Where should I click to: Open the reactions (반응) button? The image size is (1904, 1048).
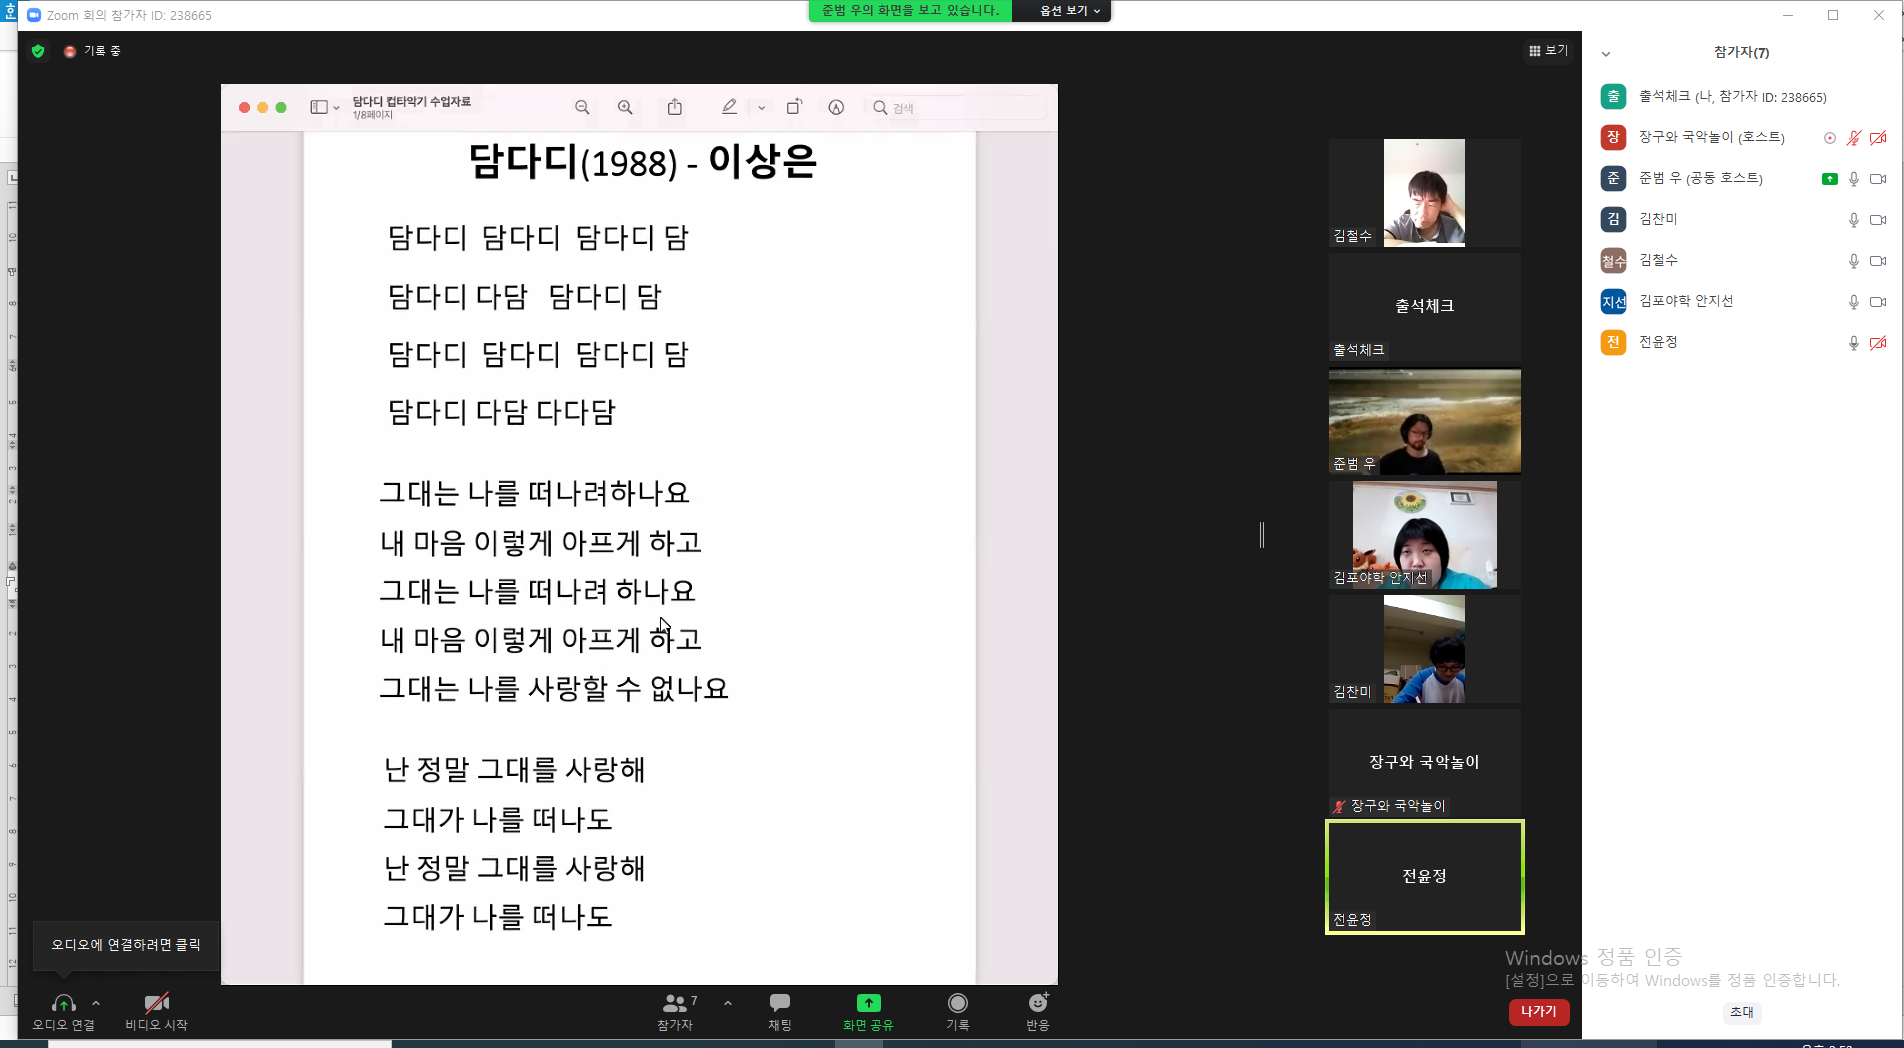pos(1038,1011)
